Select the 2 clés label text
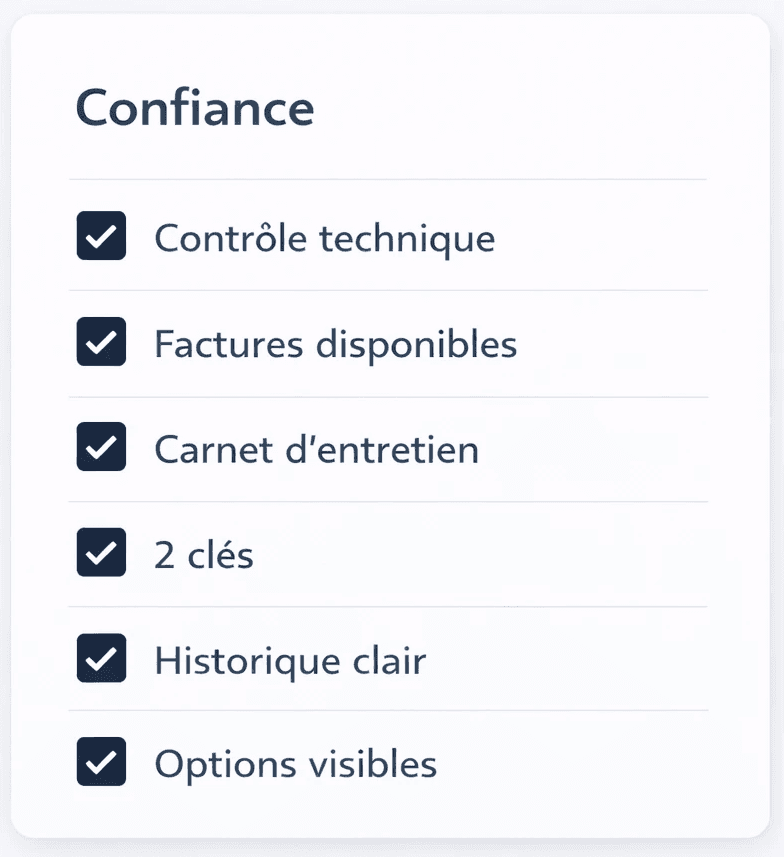 (x=204, y=555)
